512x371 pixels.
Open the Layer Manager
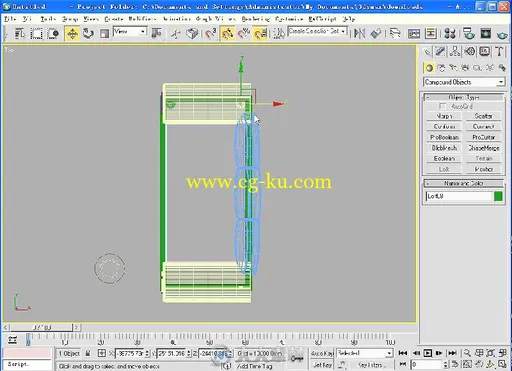click(395, 33)
